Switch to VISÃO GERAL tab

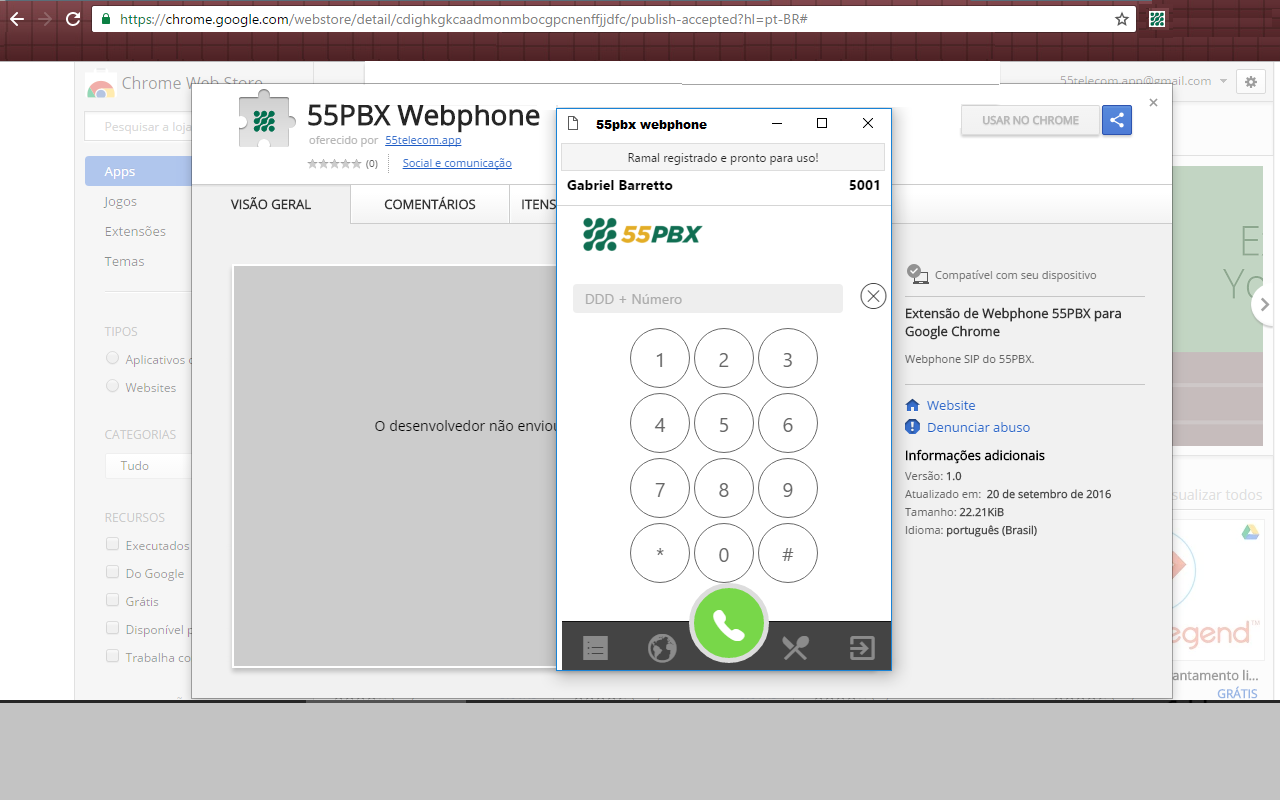(271, 204)
